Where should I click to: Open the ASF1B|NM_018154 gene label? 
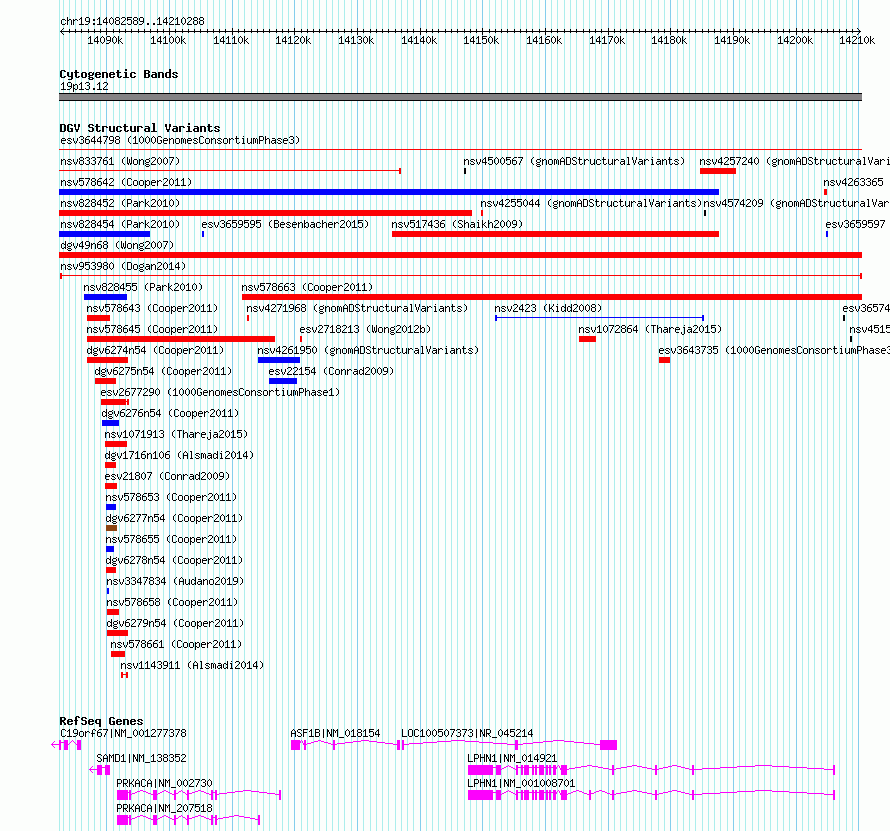point(335,733)
